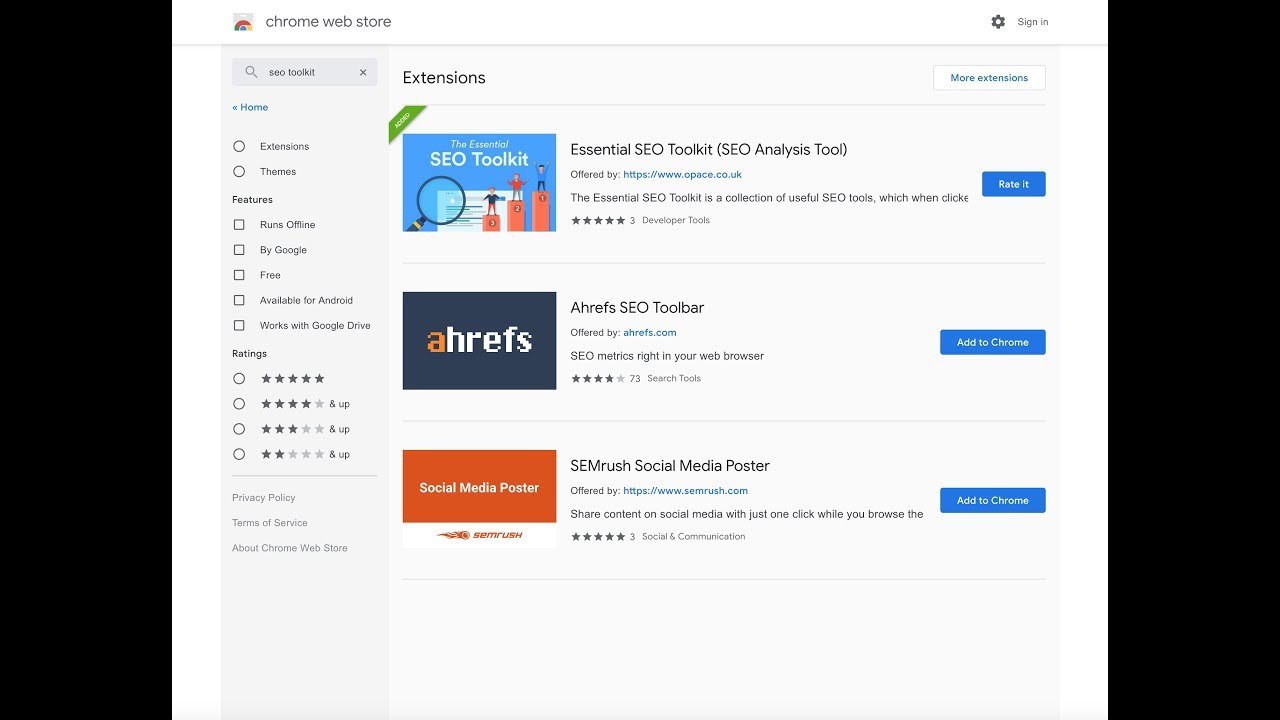Tick the Free feature checkbox
Viewport: 1280px width, 720px height.
(239, 275)
